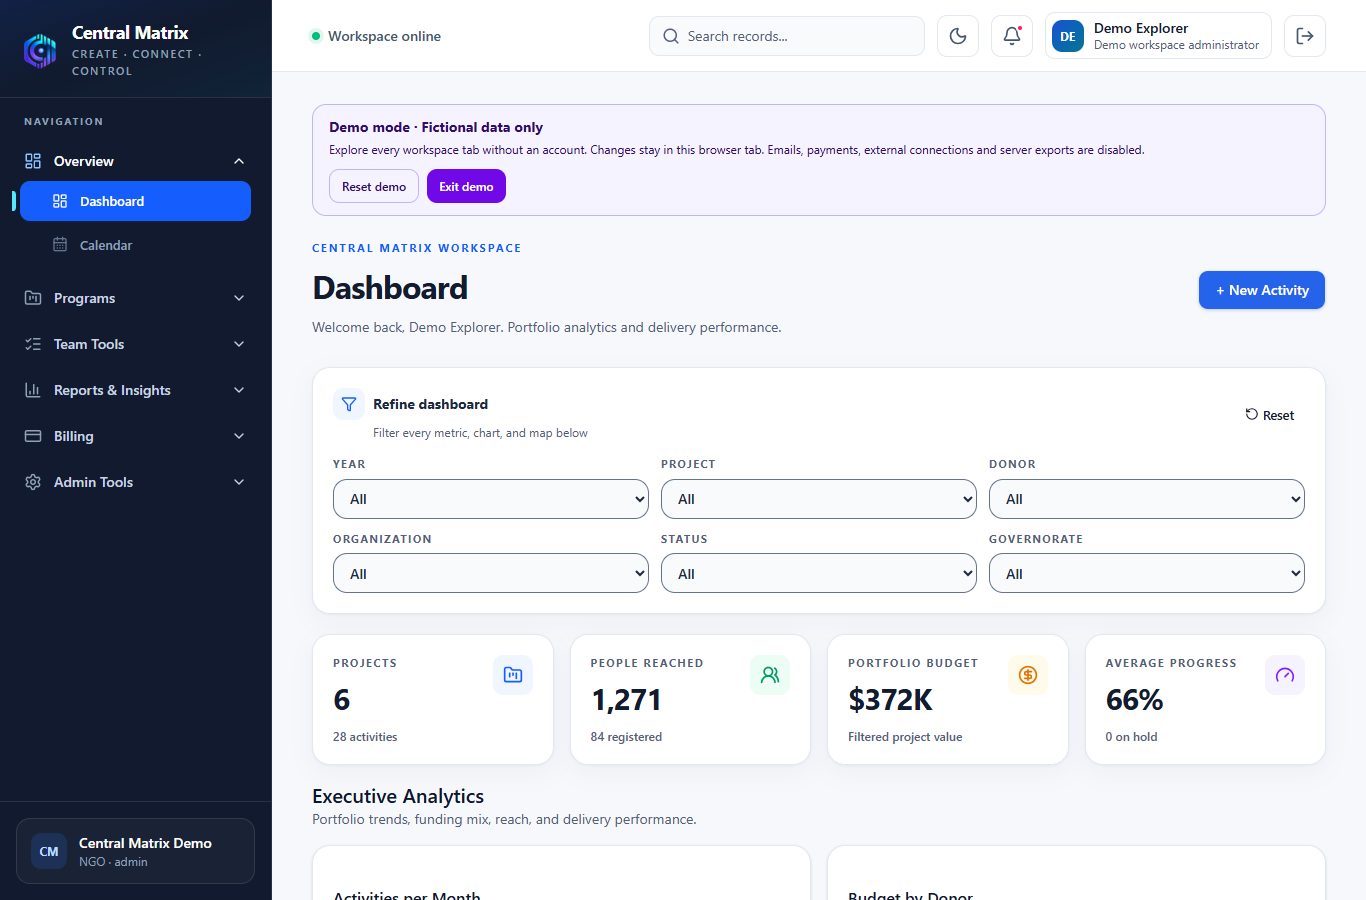Click the New Activity button
The height and width of the screenshot is (900, 1366).
1262,290
